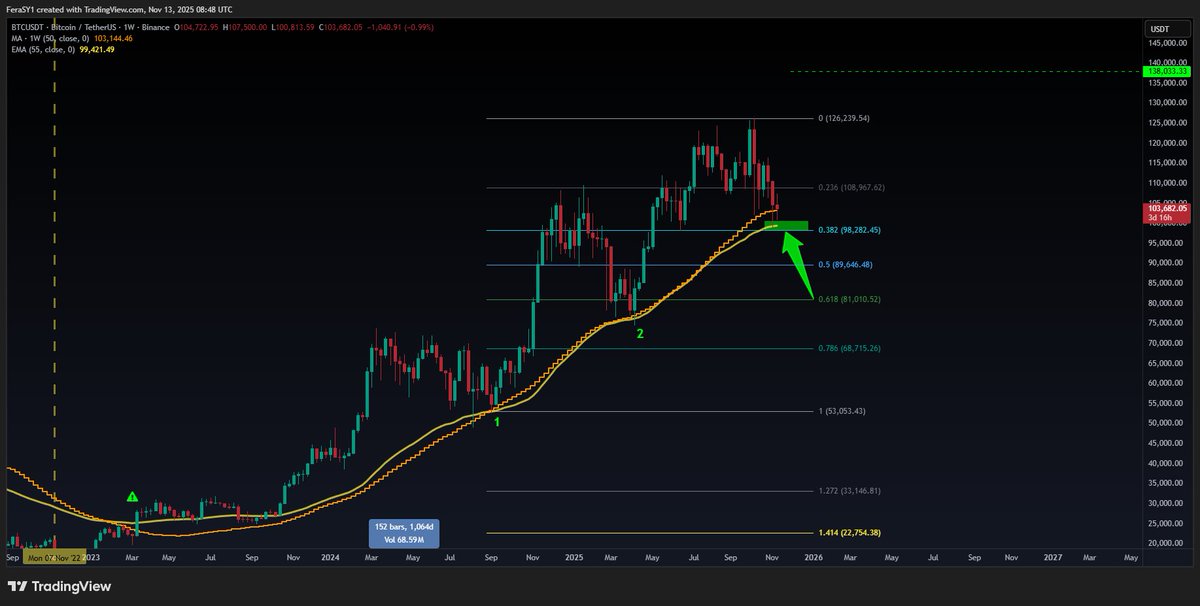Click the green 138,033.33 price label
Image resolution: width=1200 pixels, height=606 pixels.
pos(1168,72)
